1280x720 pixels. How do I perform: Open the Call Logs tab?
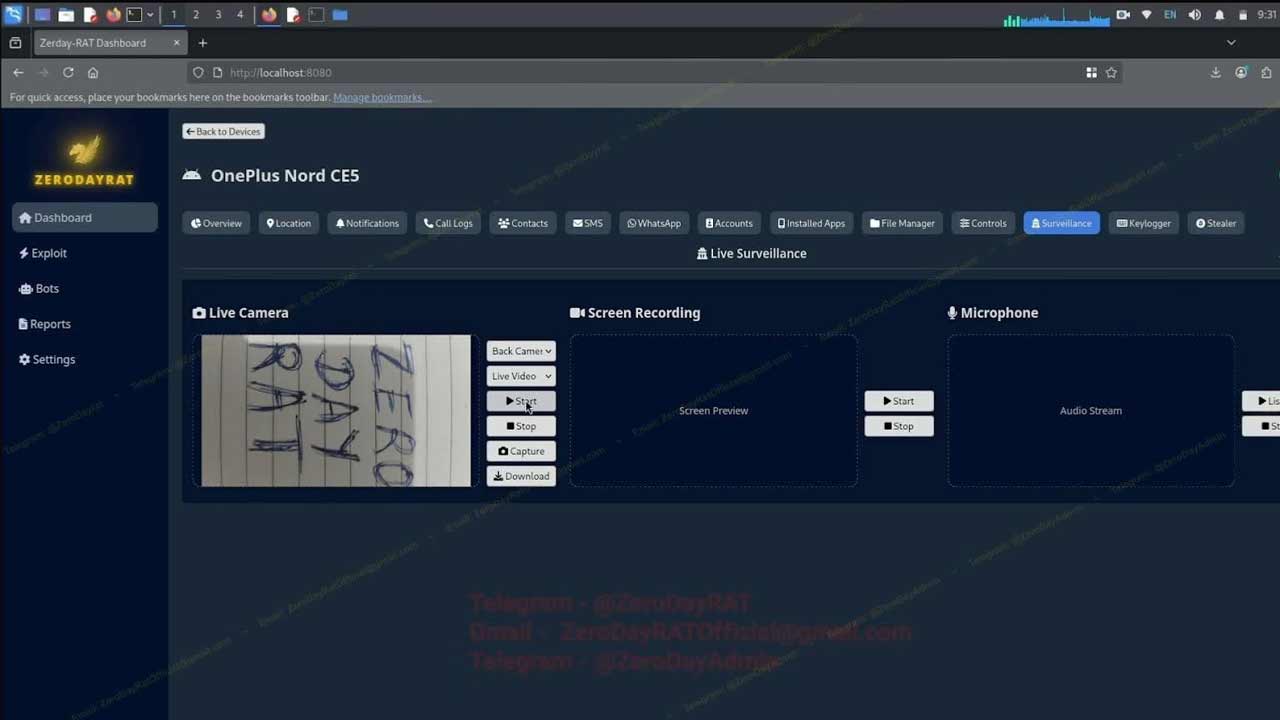click(x=448, y=223)
